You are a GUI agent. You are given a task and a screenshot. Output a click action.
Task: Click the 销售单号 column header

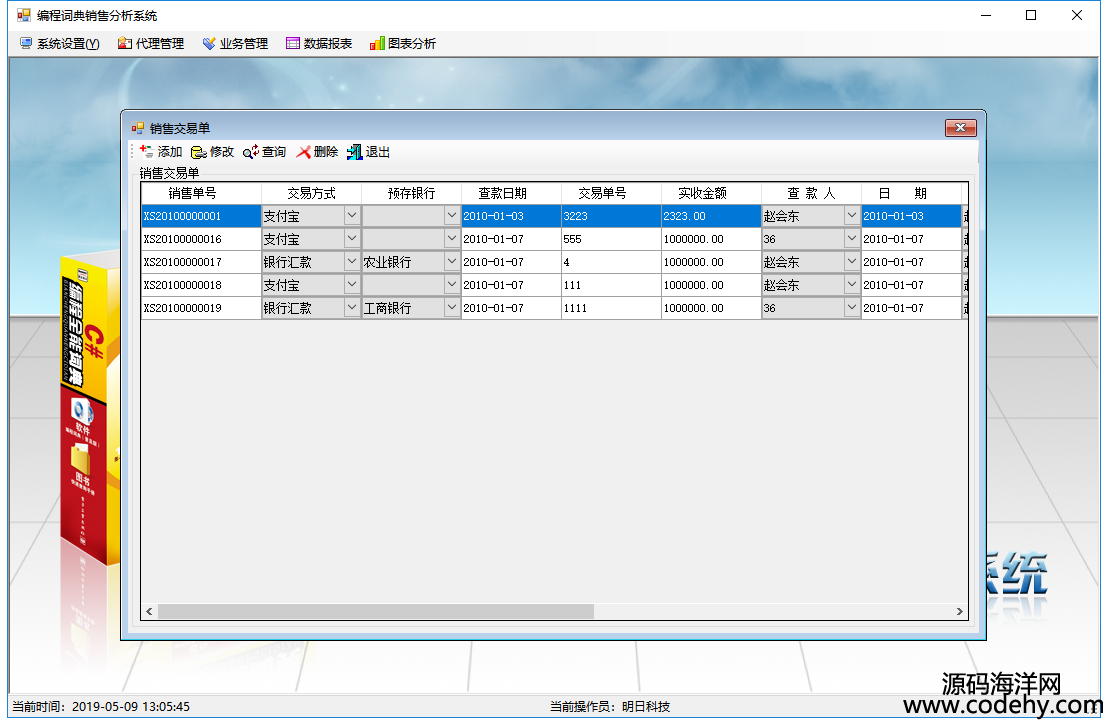point(192,194)
